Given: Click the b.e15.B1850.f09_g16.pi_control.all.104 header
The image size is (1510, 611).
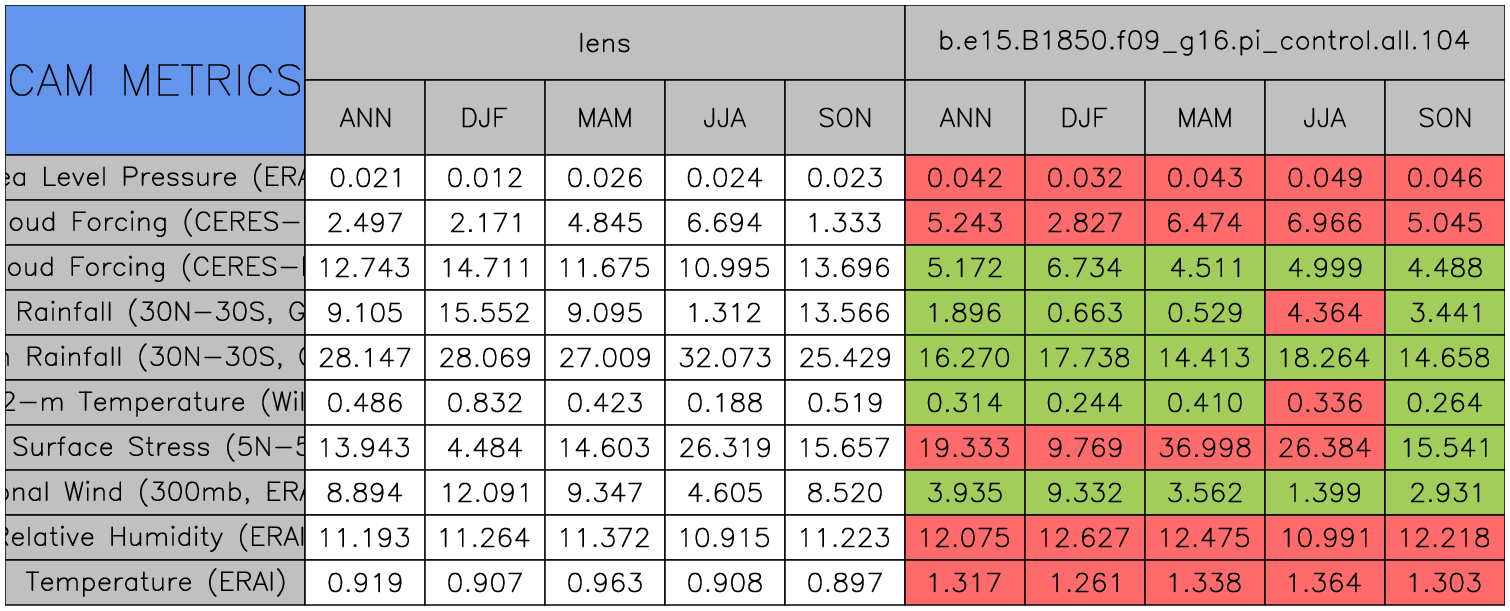Looking at the screenshot, I should pyautogui.click(x=1204, y=42).
